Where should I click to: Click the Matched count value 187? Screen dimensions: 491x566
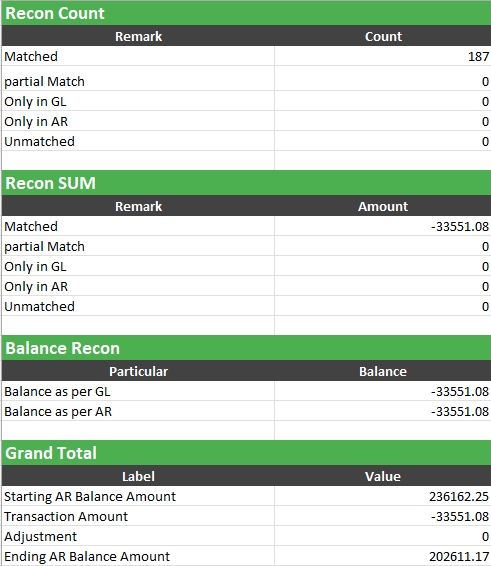click(383, 56)
